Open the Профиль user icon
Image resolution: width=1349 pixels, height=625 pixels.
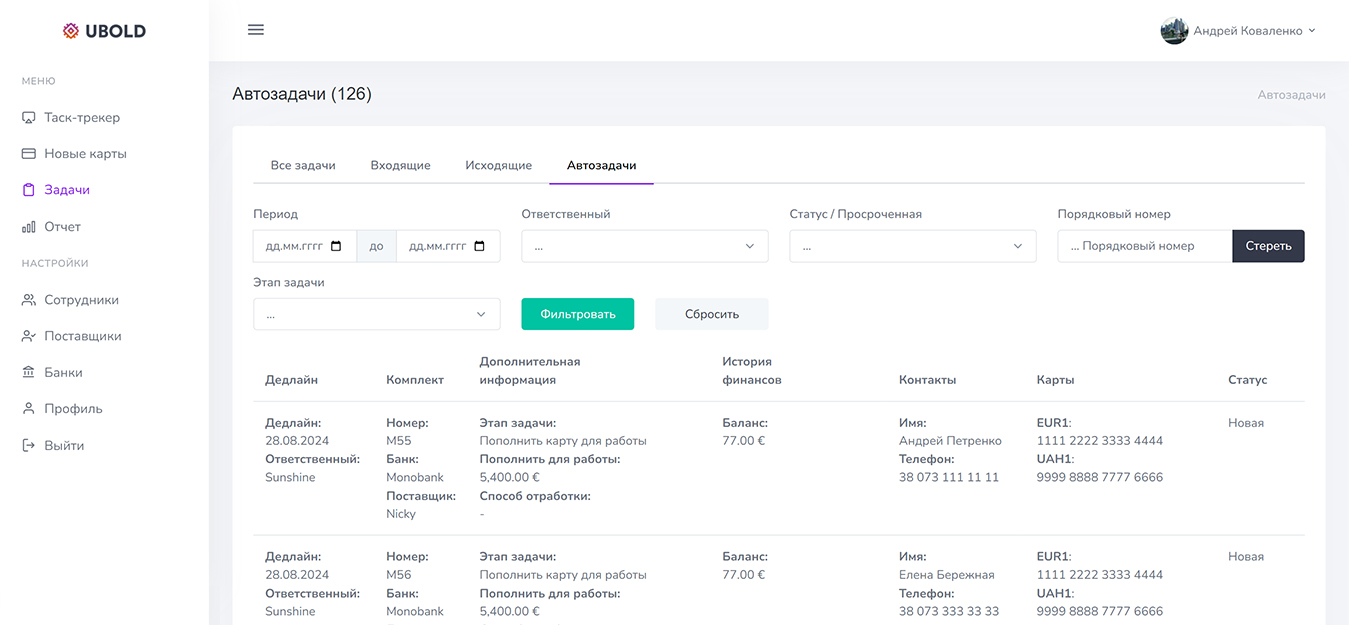tap(27, 408)
